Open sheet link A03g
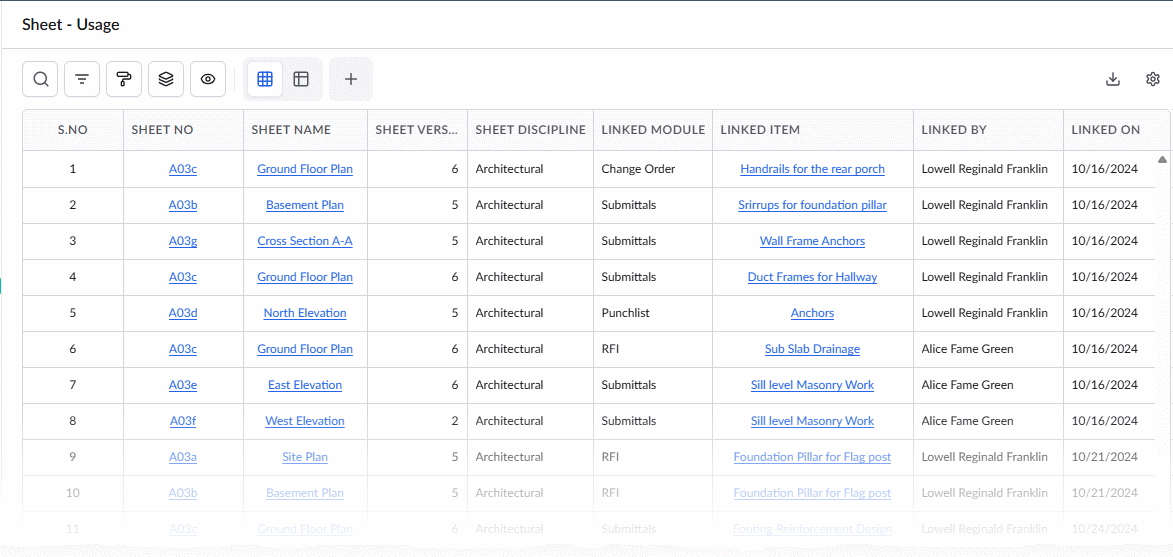The height and width of the screenshot is (557, 1173). pyautogui.click(x=183, y=241)
